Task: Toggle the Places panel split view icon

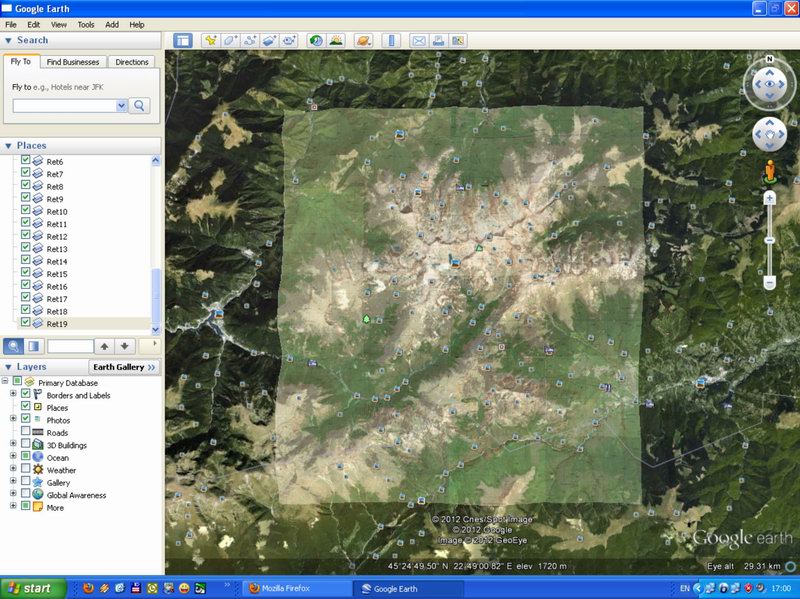Action: coord(33,346)
